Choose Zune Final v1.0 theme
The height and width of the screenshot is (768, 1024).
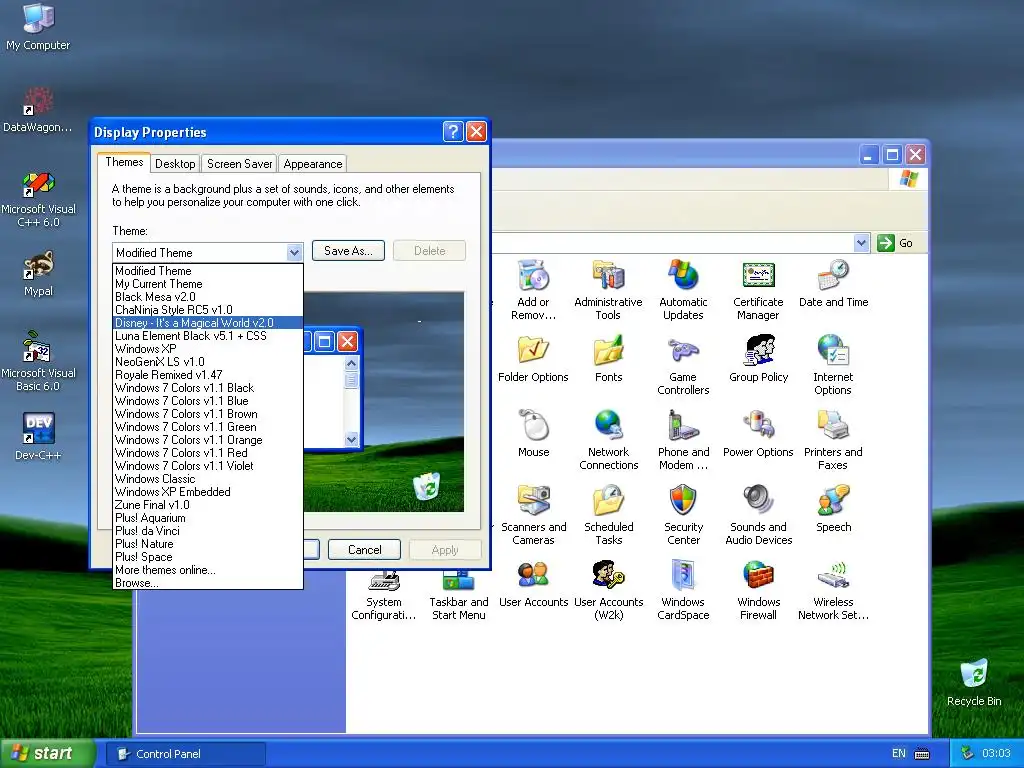pyautogui.click(x=208, y=505)
